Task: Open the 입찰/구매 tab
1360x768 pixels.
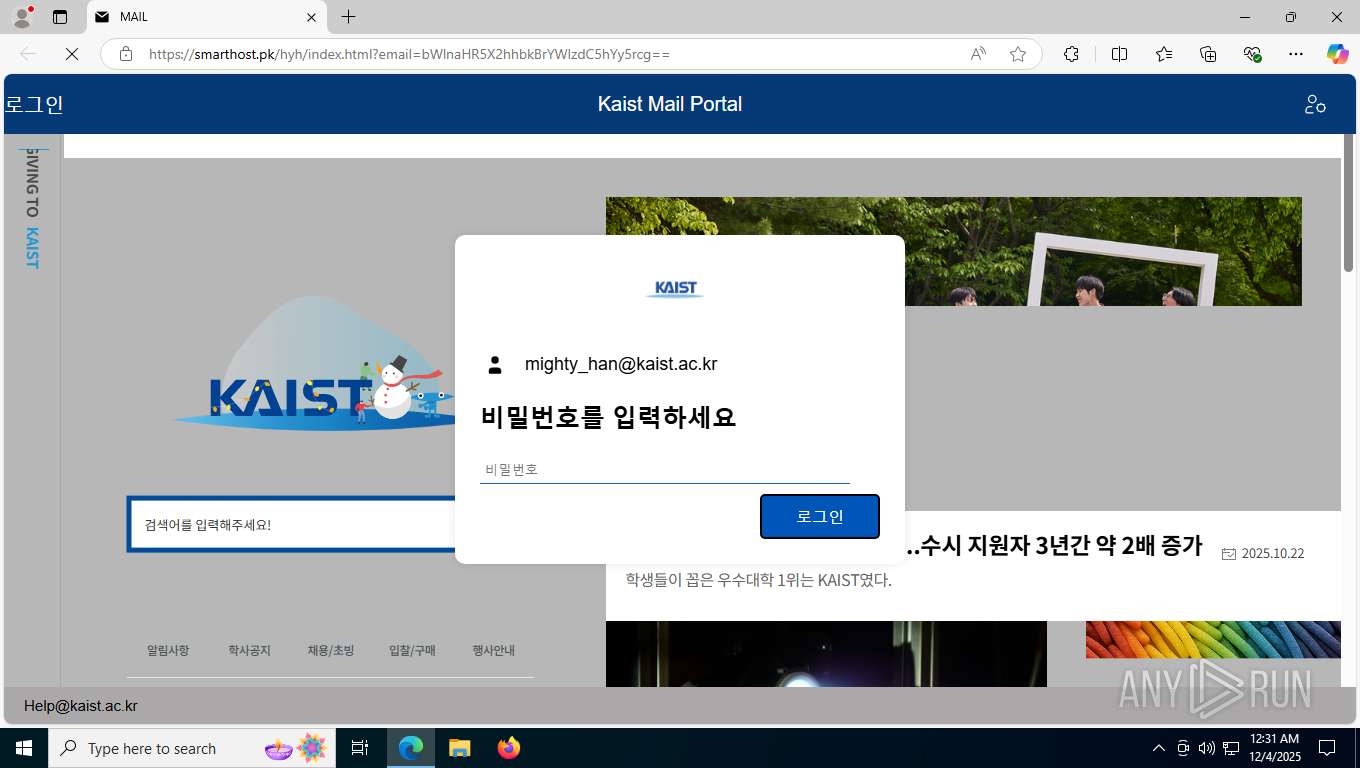Action: point(412,650)
